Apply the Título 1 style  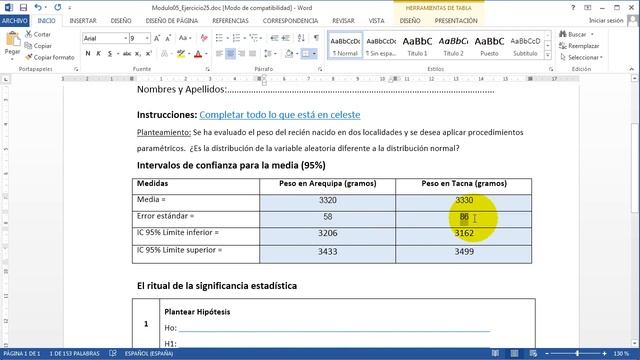coord(417,46)
